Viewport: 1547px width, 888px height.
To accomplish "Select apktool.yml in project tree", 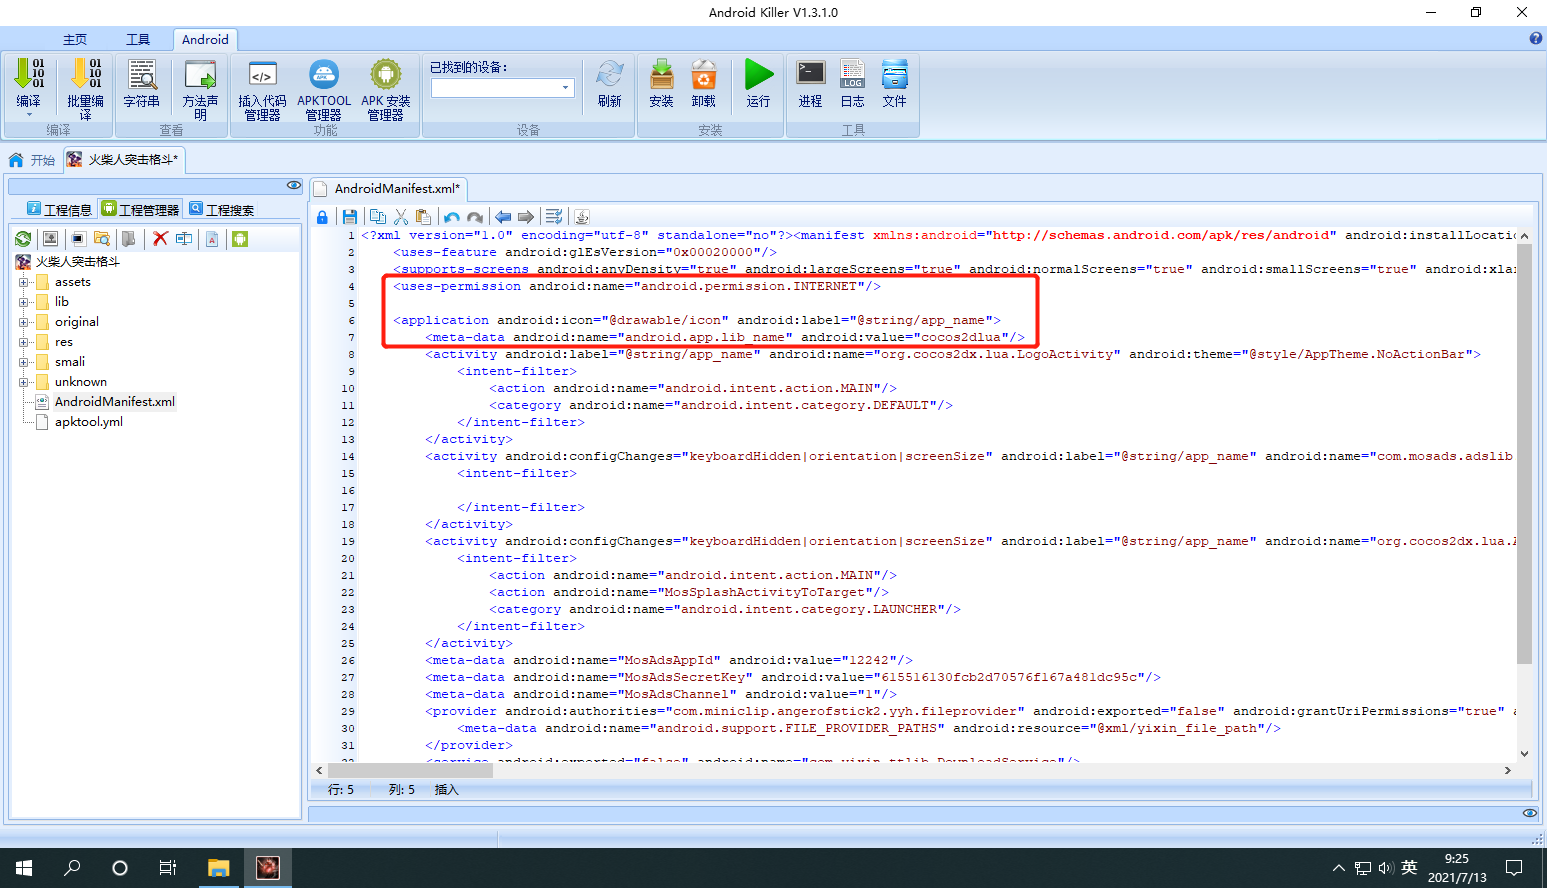I will [88, 422].
